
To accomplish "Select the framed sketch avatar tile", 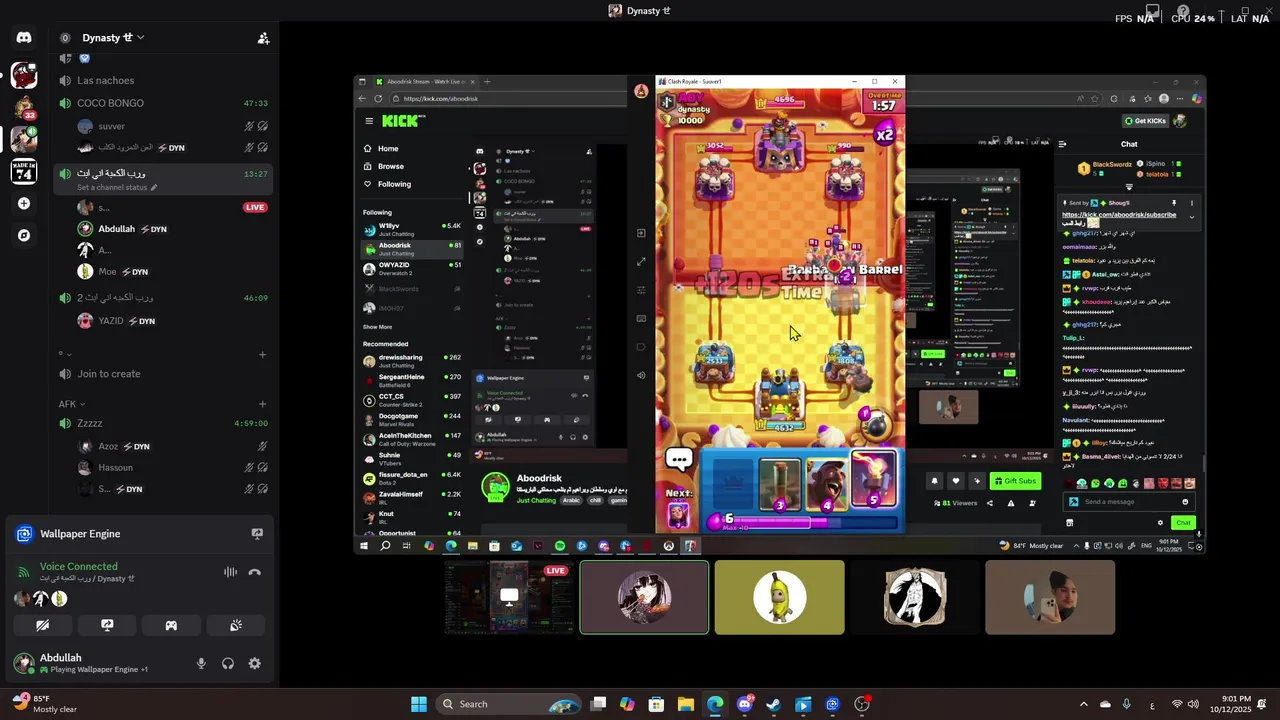I will click(915, 597).
